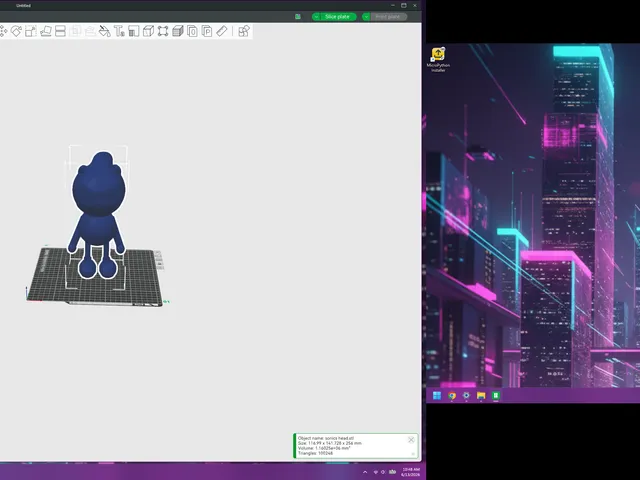Activate the Lay on Face tool
This screenshot has width=640, height=480.
coord(46,31)
